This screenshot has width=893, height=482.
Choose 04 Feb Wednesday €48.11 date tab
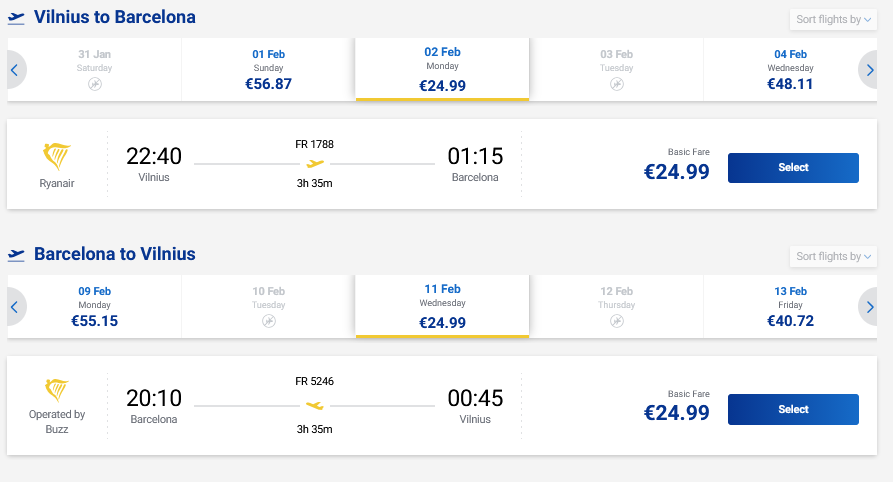[x=790, y=70]
